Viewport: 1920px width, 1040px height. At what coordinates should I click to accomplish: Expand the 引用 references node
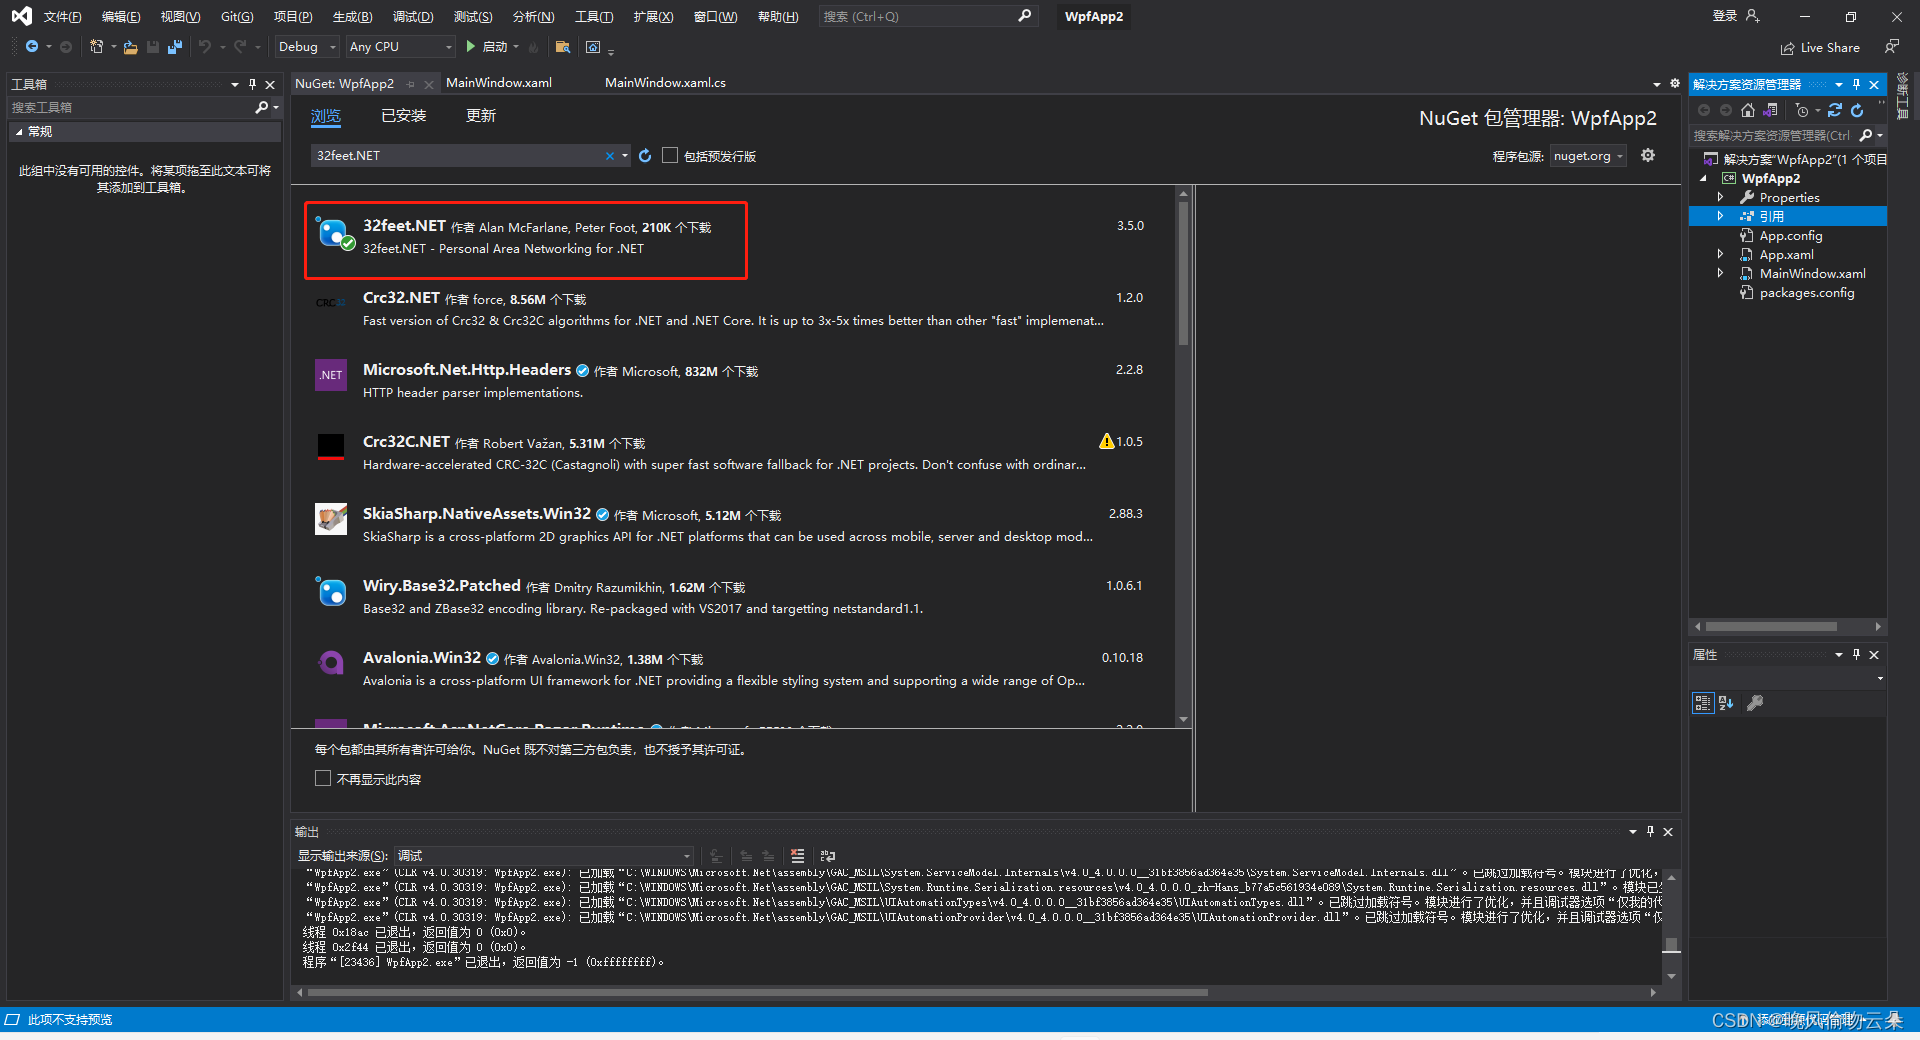pyautogui.click(x=1720, y=216)
